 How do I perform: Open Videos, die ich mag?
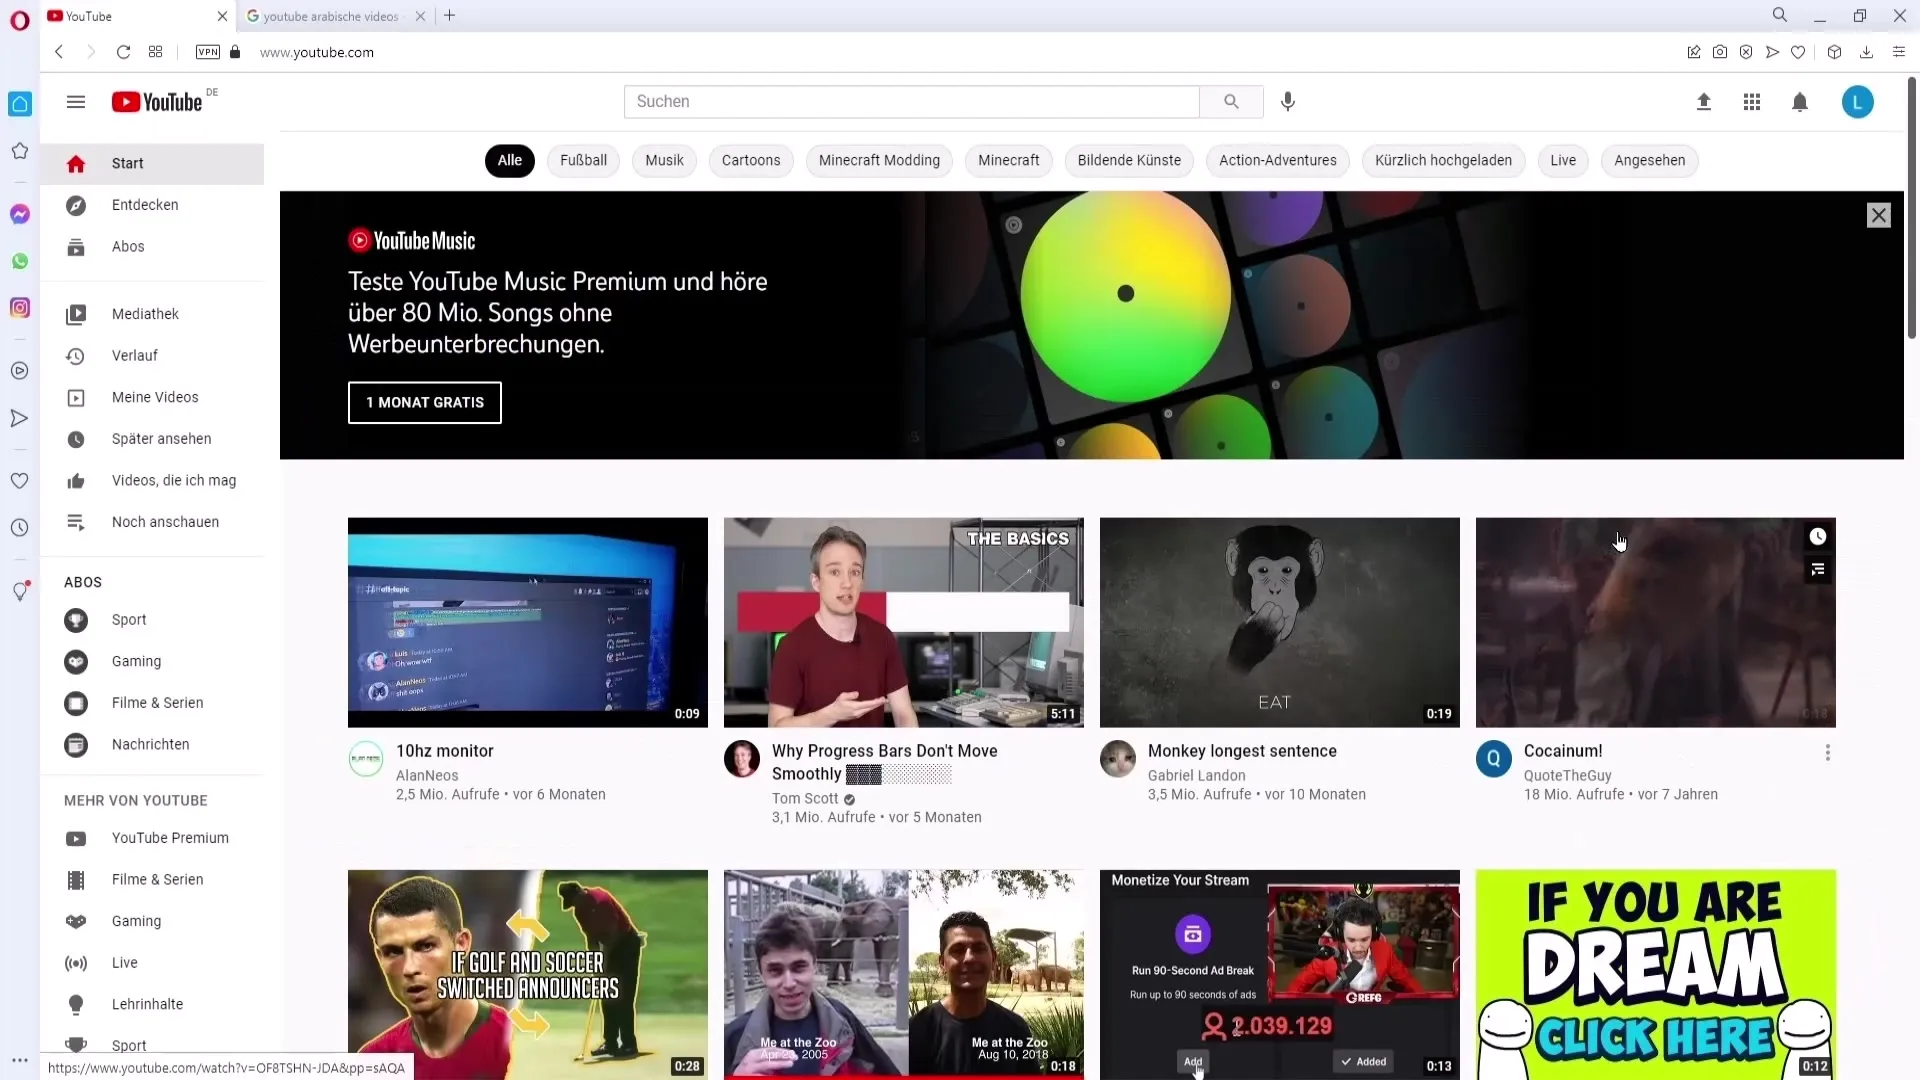[x=152, y=481]
